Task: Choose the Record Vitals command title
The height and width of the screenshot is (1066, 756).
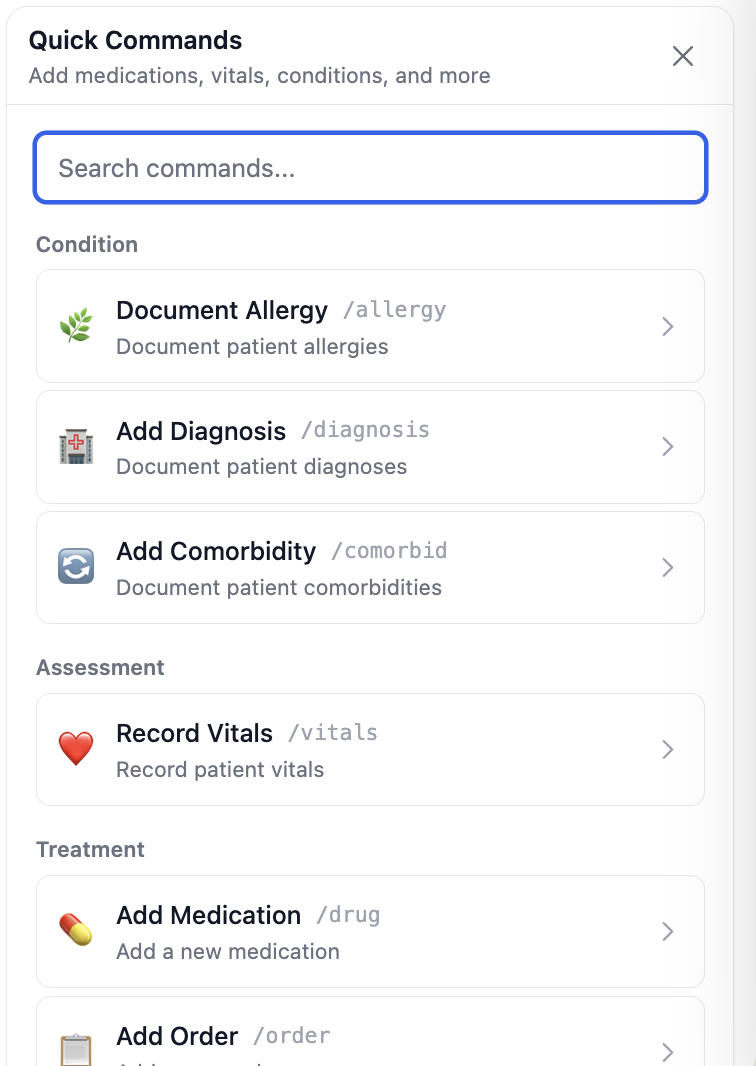Action: (x=194, y=733)
